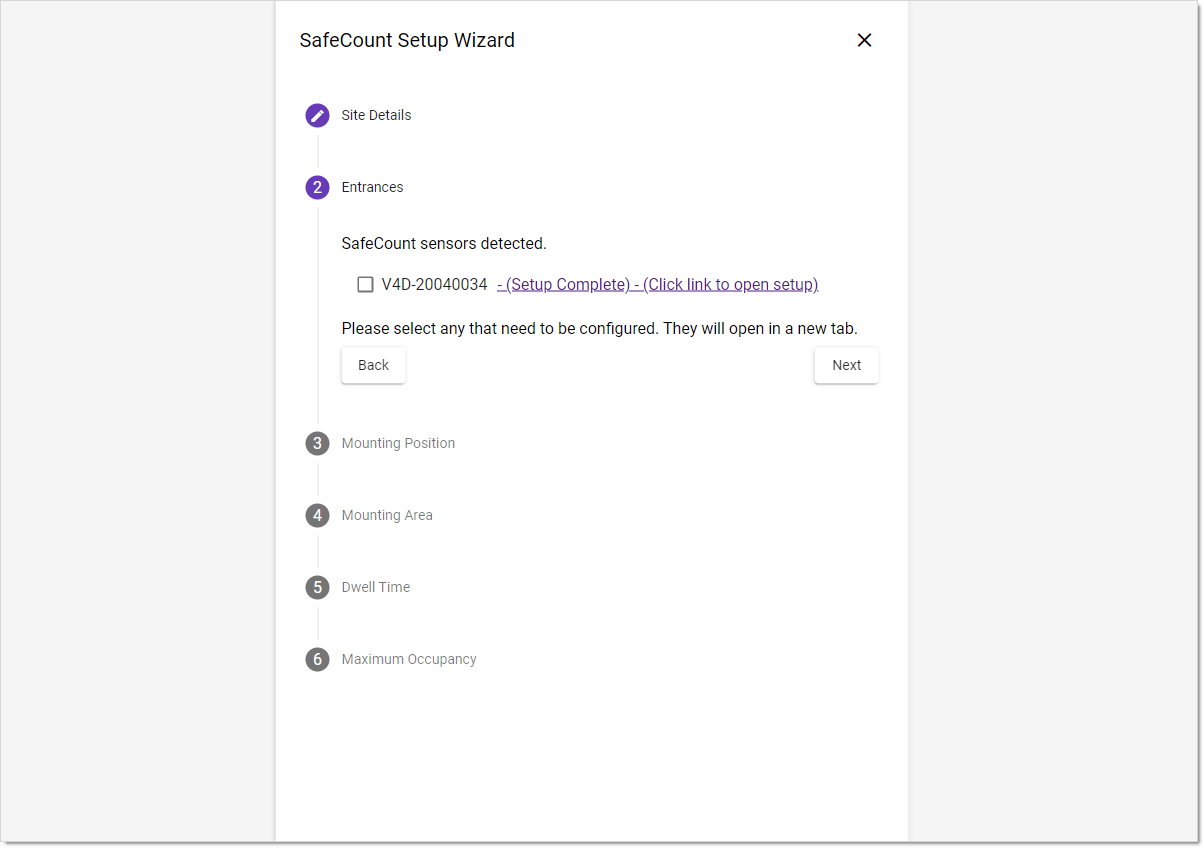Image resolution: width=1204 pixels, height=848 pixels.
Task: Click the step 6 circle icon
Action: click(317, 659)
